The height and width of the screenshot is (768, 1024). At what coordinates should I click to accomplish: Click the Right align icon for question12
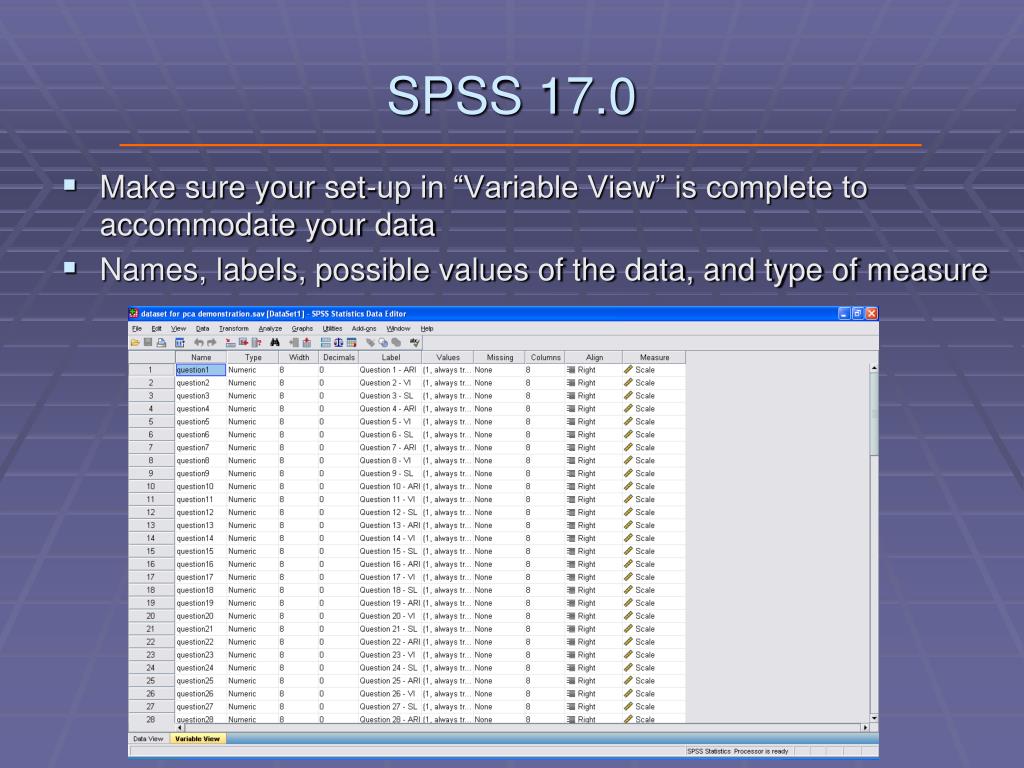571,512
